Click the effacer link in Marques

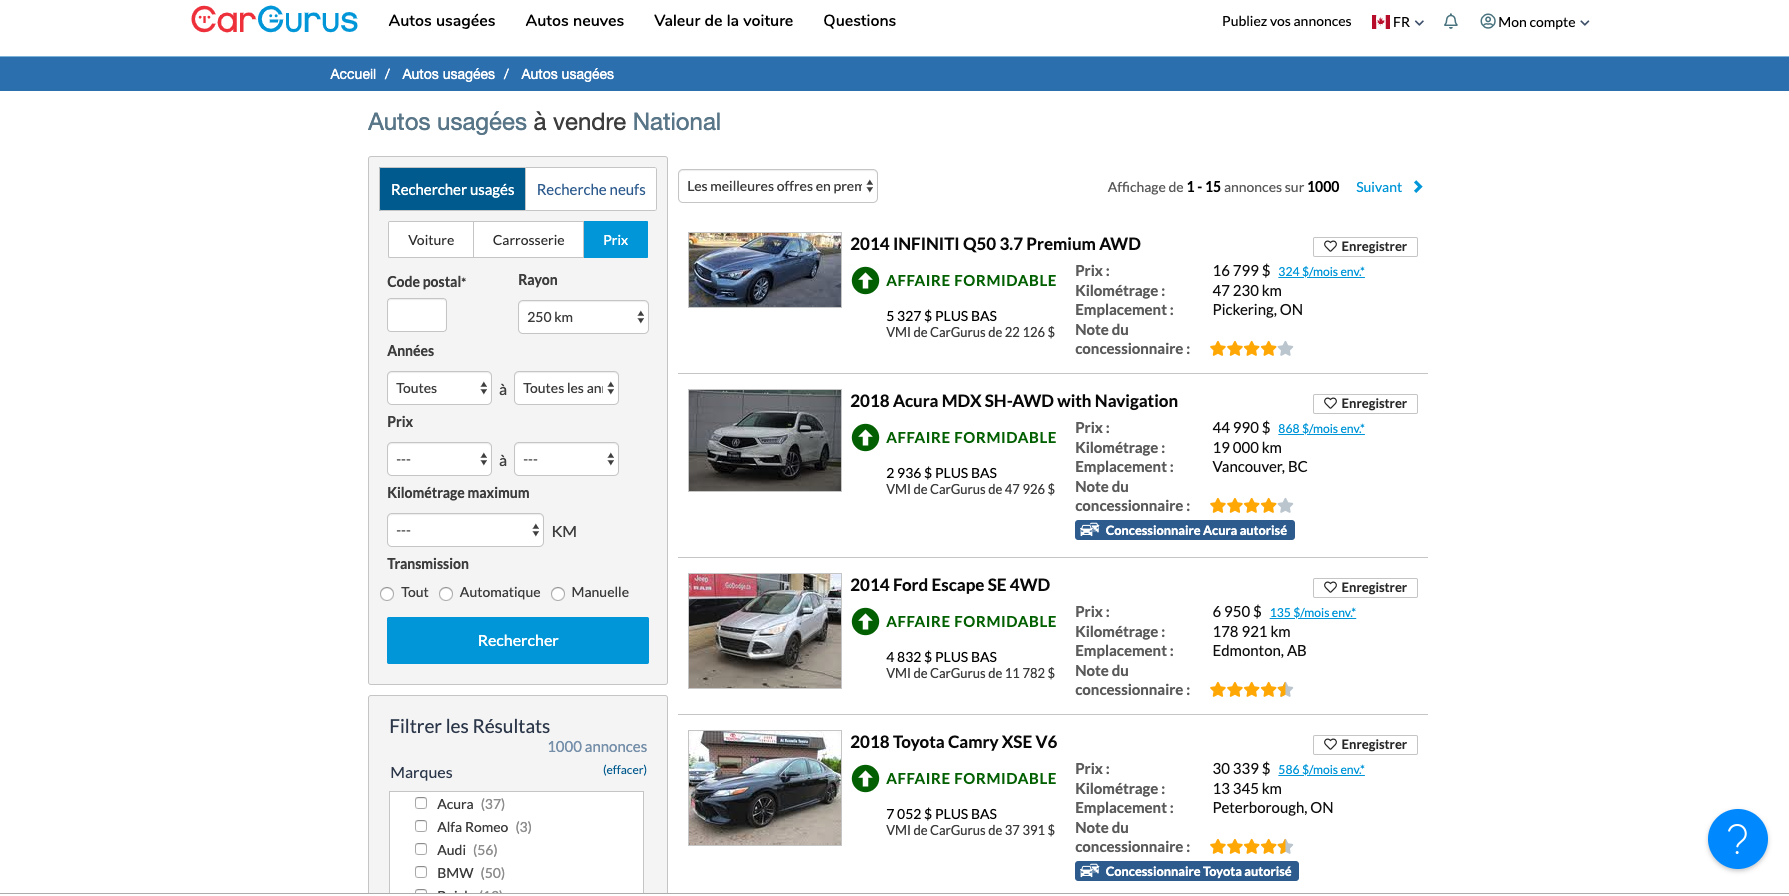(625, 770)
